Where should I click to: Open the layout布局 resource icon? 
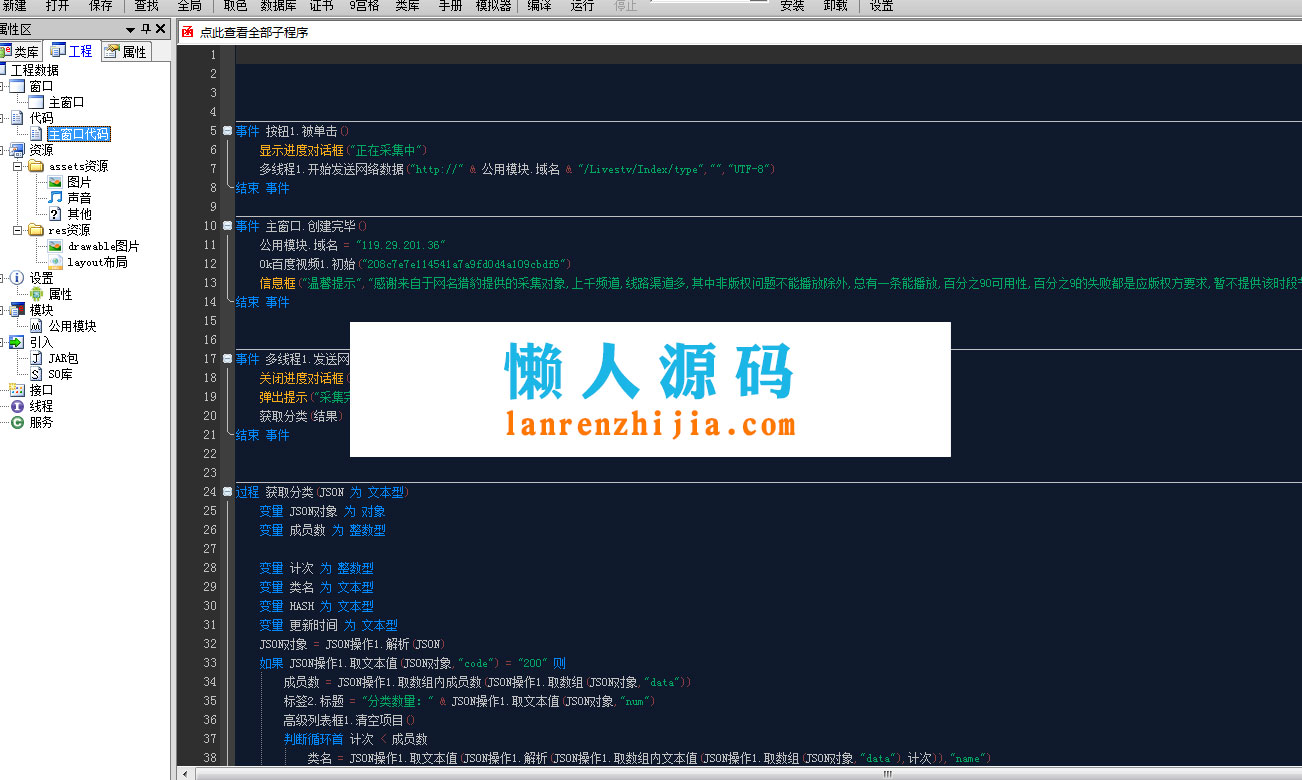pyautogui.click(x=55, y=262)
